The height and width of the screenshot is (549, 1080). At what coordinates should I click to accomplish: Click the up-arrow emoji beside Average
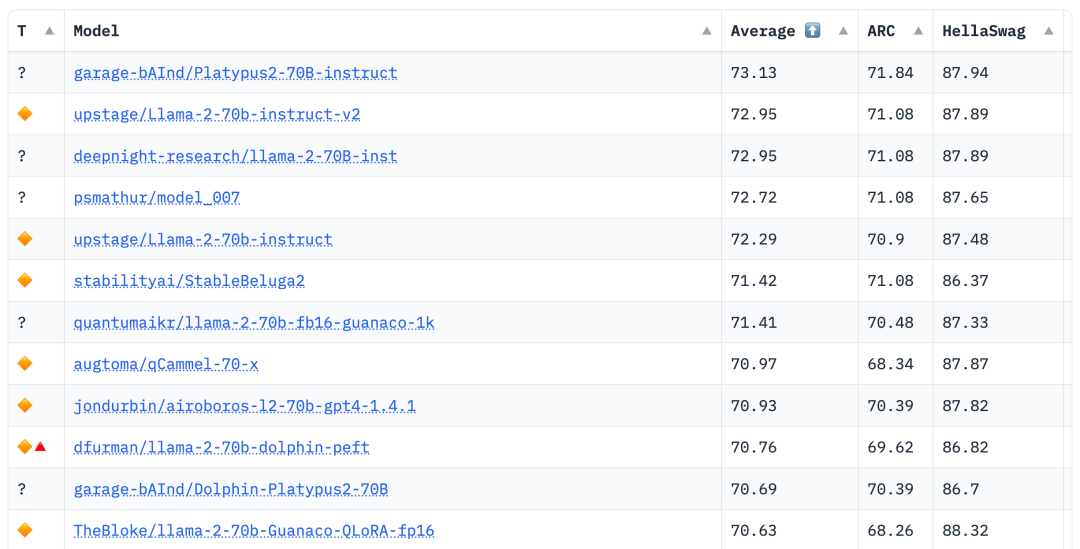click(813, 30)
